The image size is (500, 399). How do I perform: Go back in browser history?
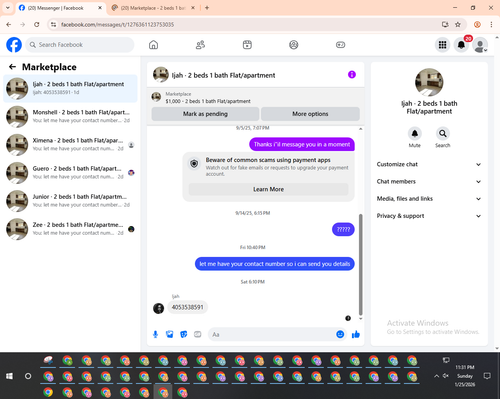9,24
